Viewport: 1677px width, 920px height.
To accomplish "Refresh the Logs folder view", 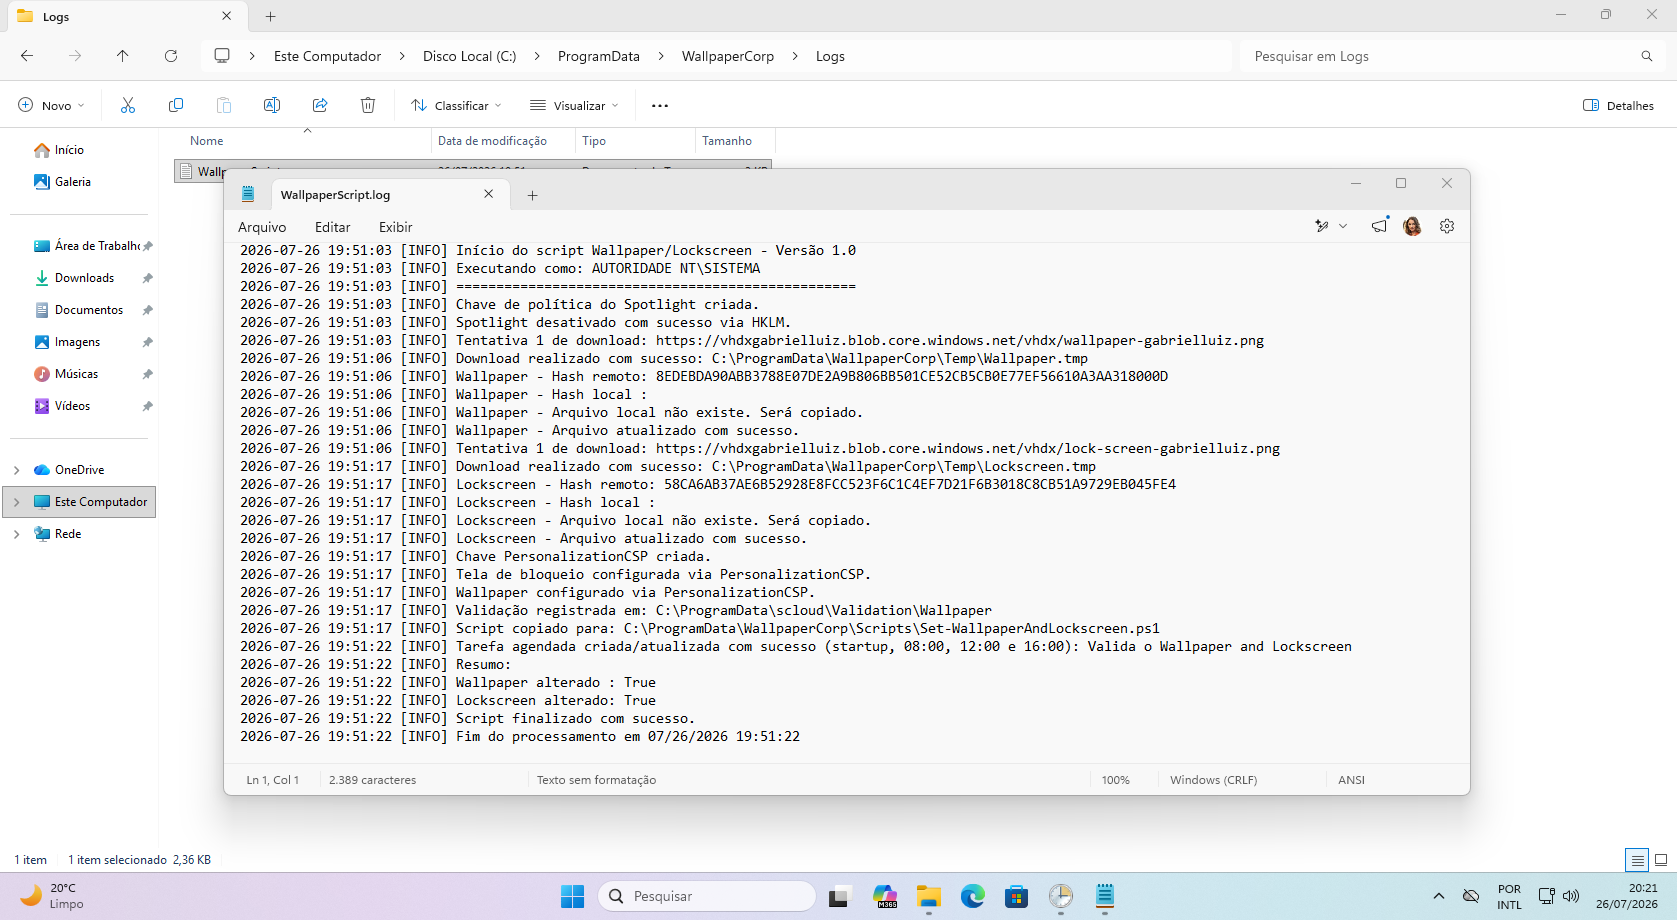I will (171, 56).
